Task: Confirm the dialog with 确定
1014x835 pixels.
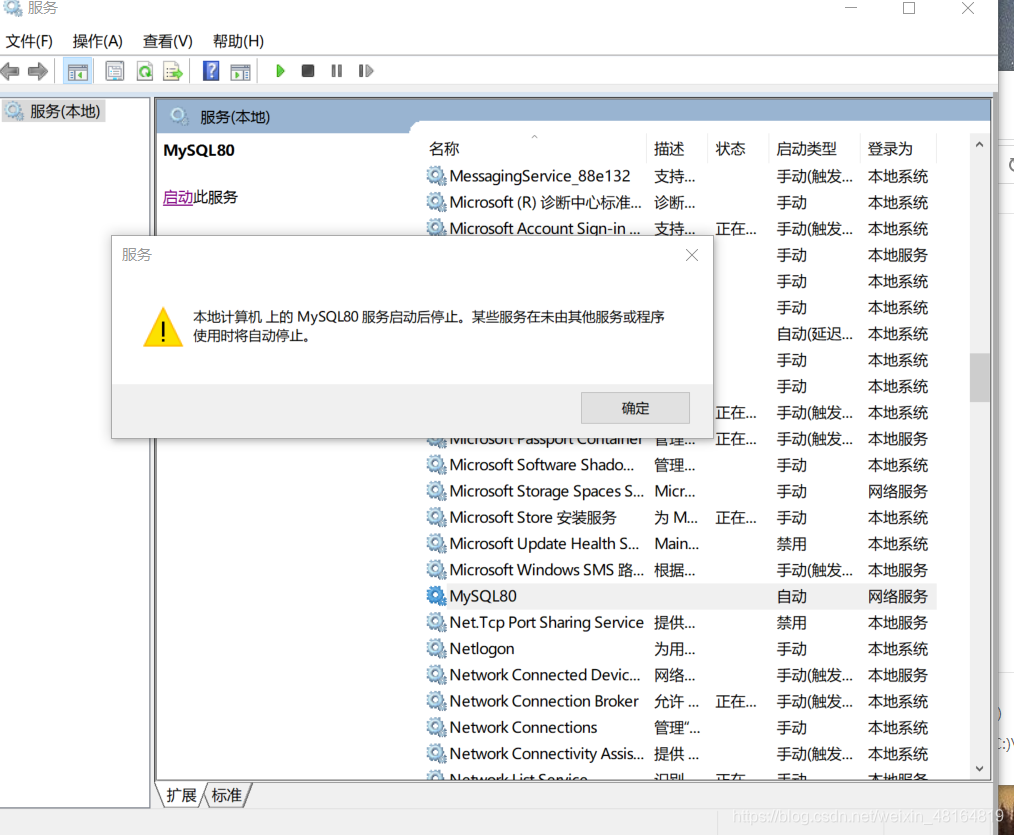Action: coord(635,408)
